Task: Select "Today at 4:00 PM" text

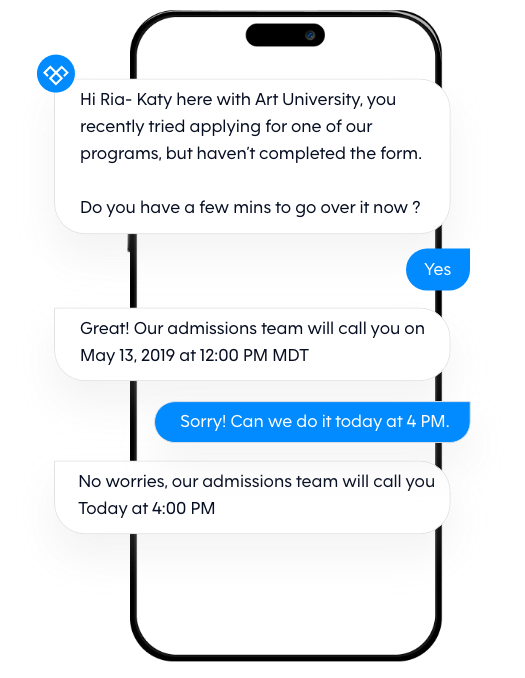Action: click(147, 508)
